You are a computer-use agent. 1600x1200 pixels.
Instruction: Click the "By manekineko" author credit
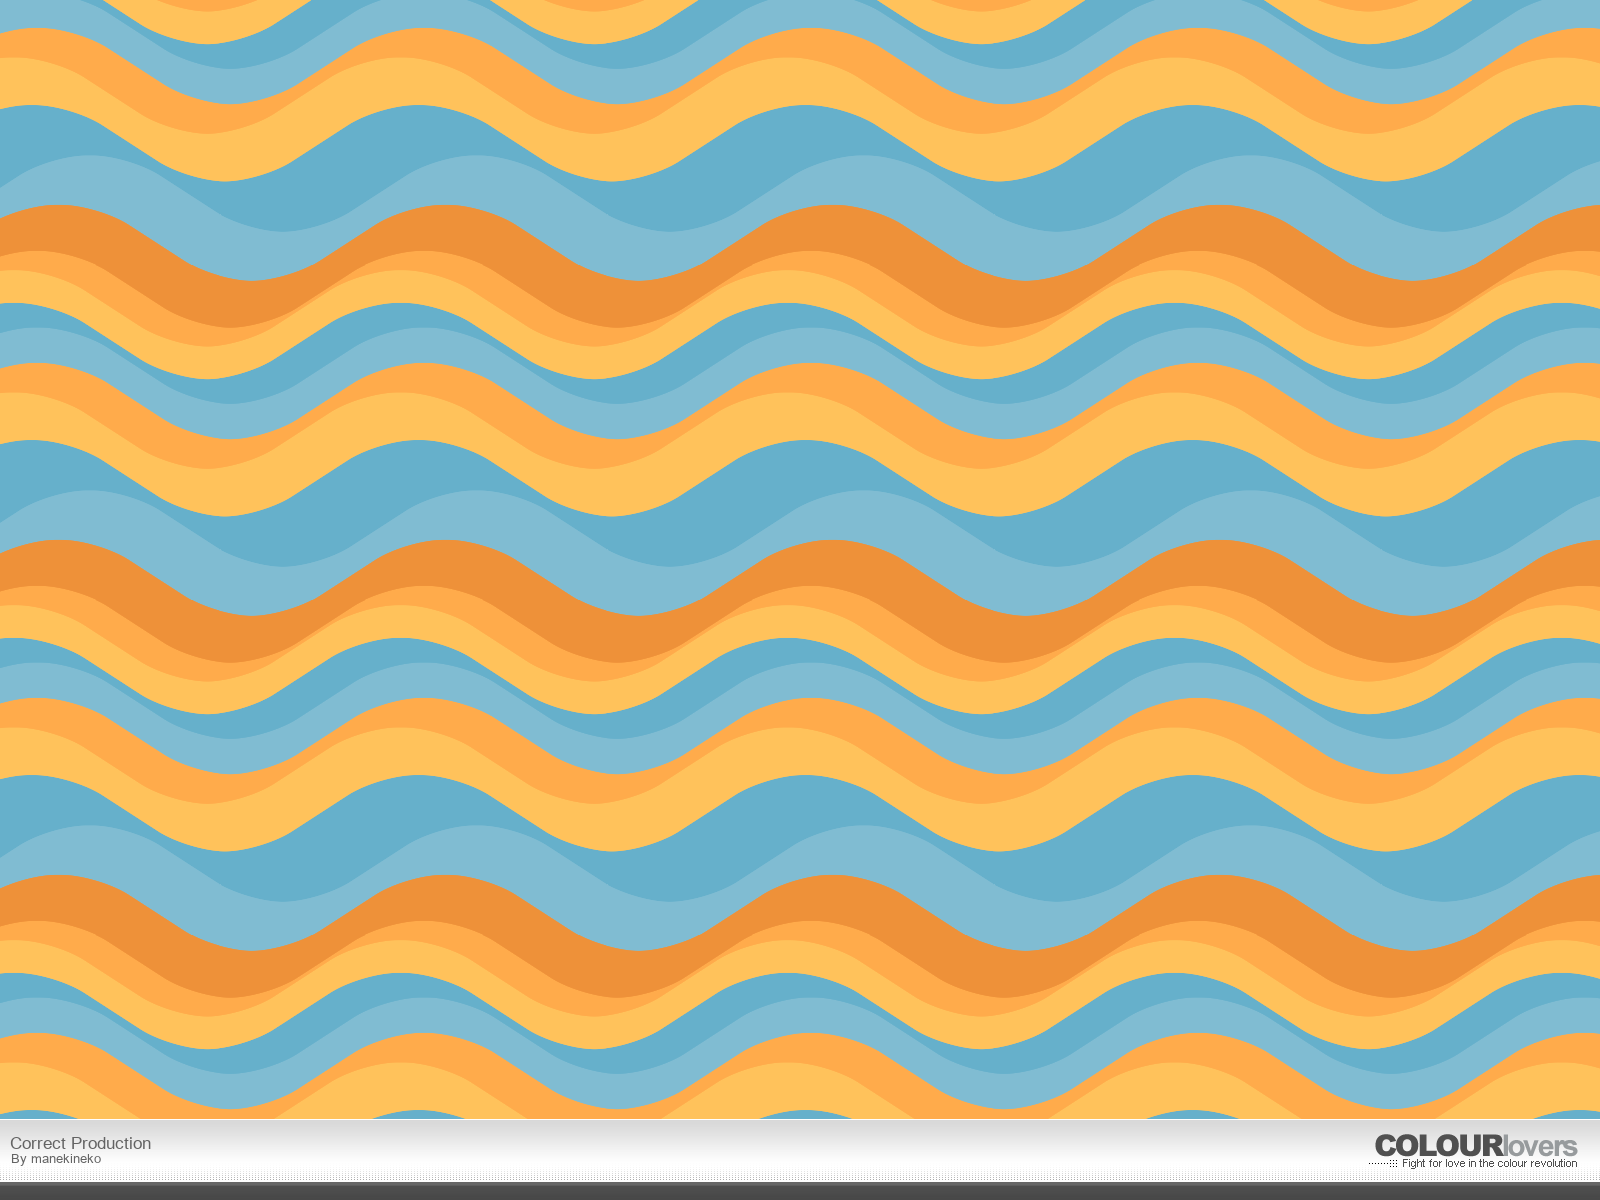click(56, 1159)
